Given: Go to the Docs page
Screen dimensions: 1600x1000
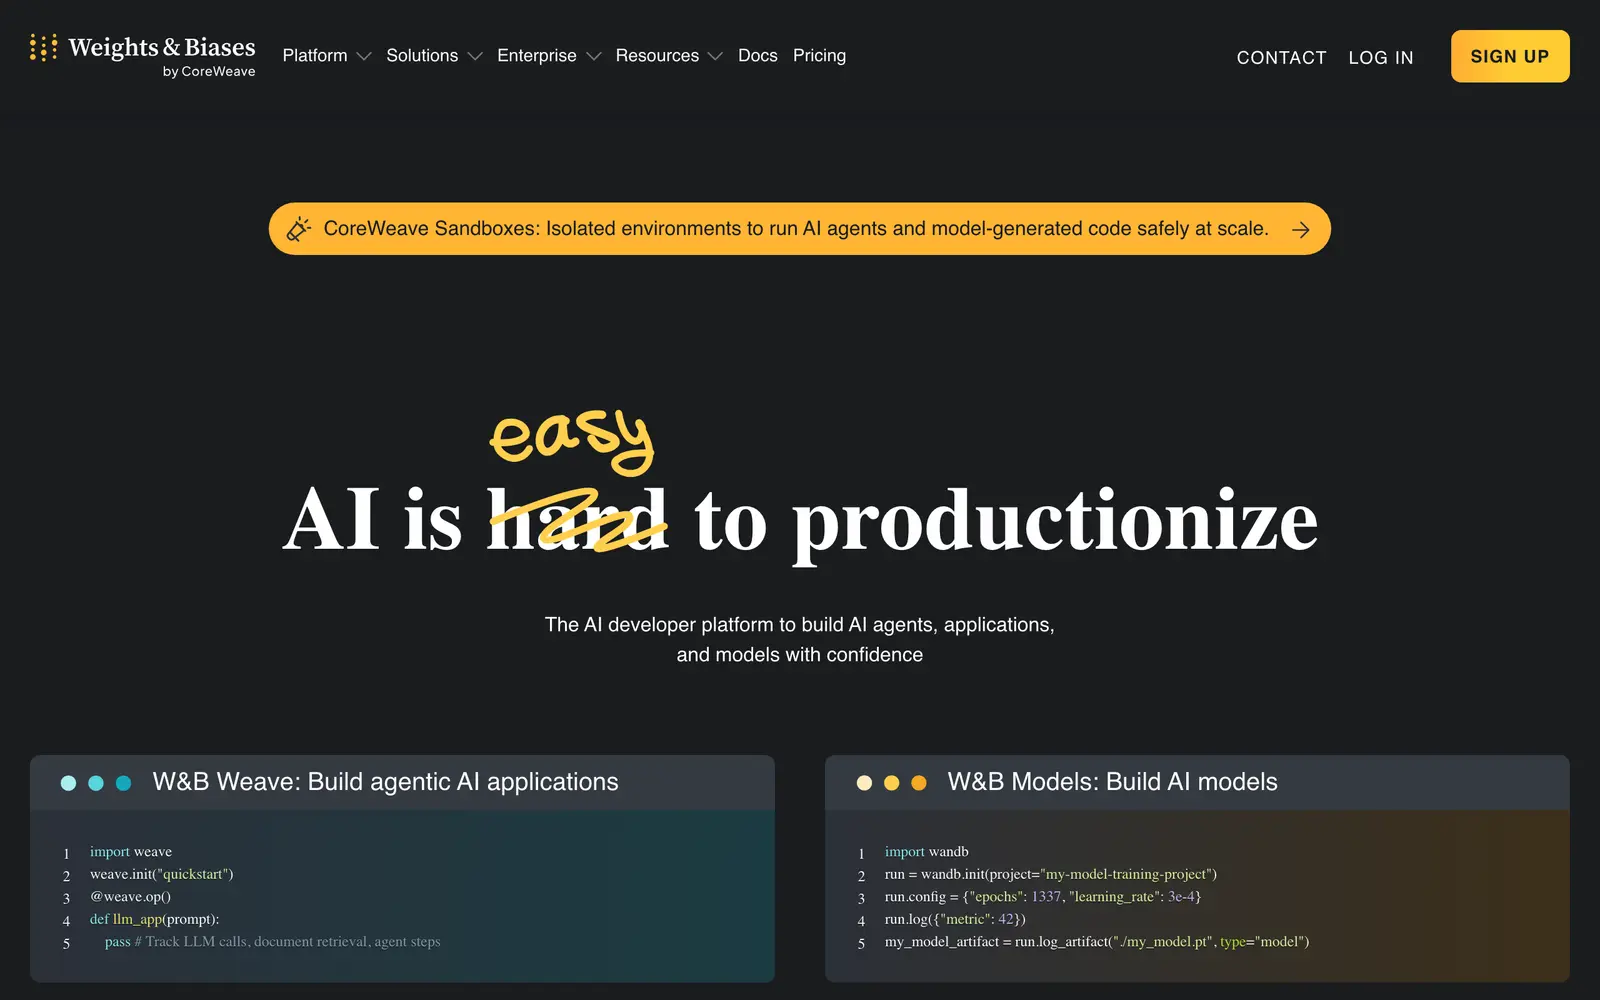Looking at the screenshot, I should click(x=758, y=56).
